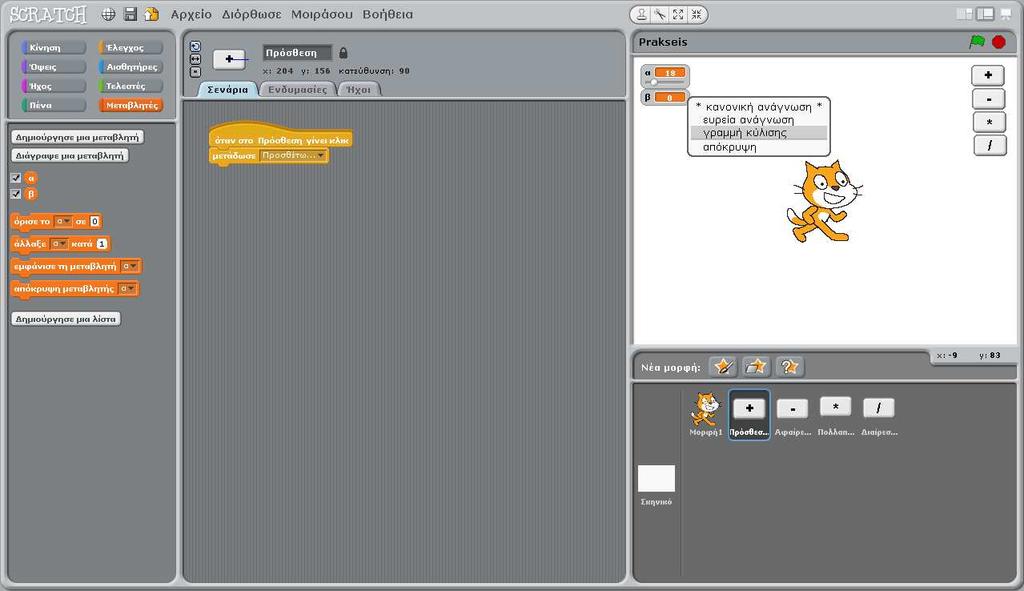Toggle checkbox for variable α
1024x591 pixels.
16,178
